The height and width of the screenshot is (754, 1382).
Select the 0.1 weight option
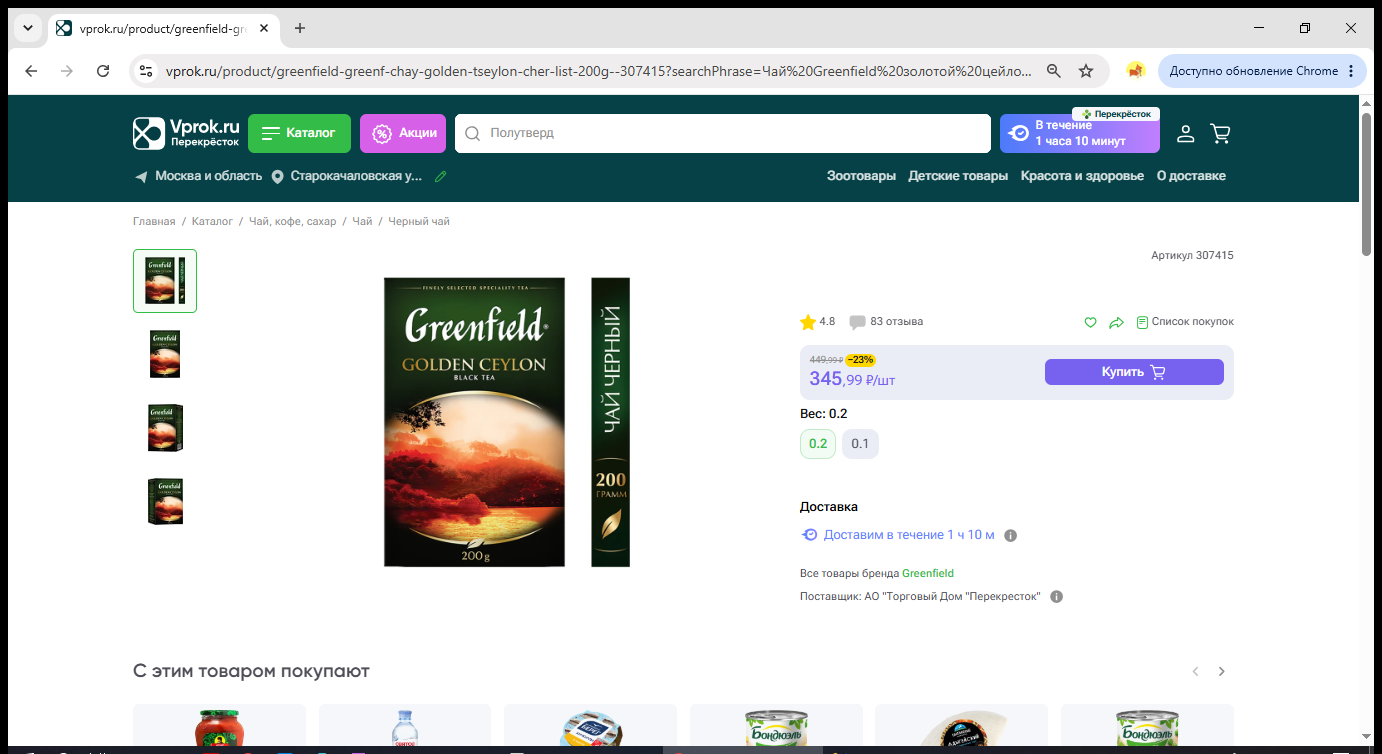click(x=860, y=444)
